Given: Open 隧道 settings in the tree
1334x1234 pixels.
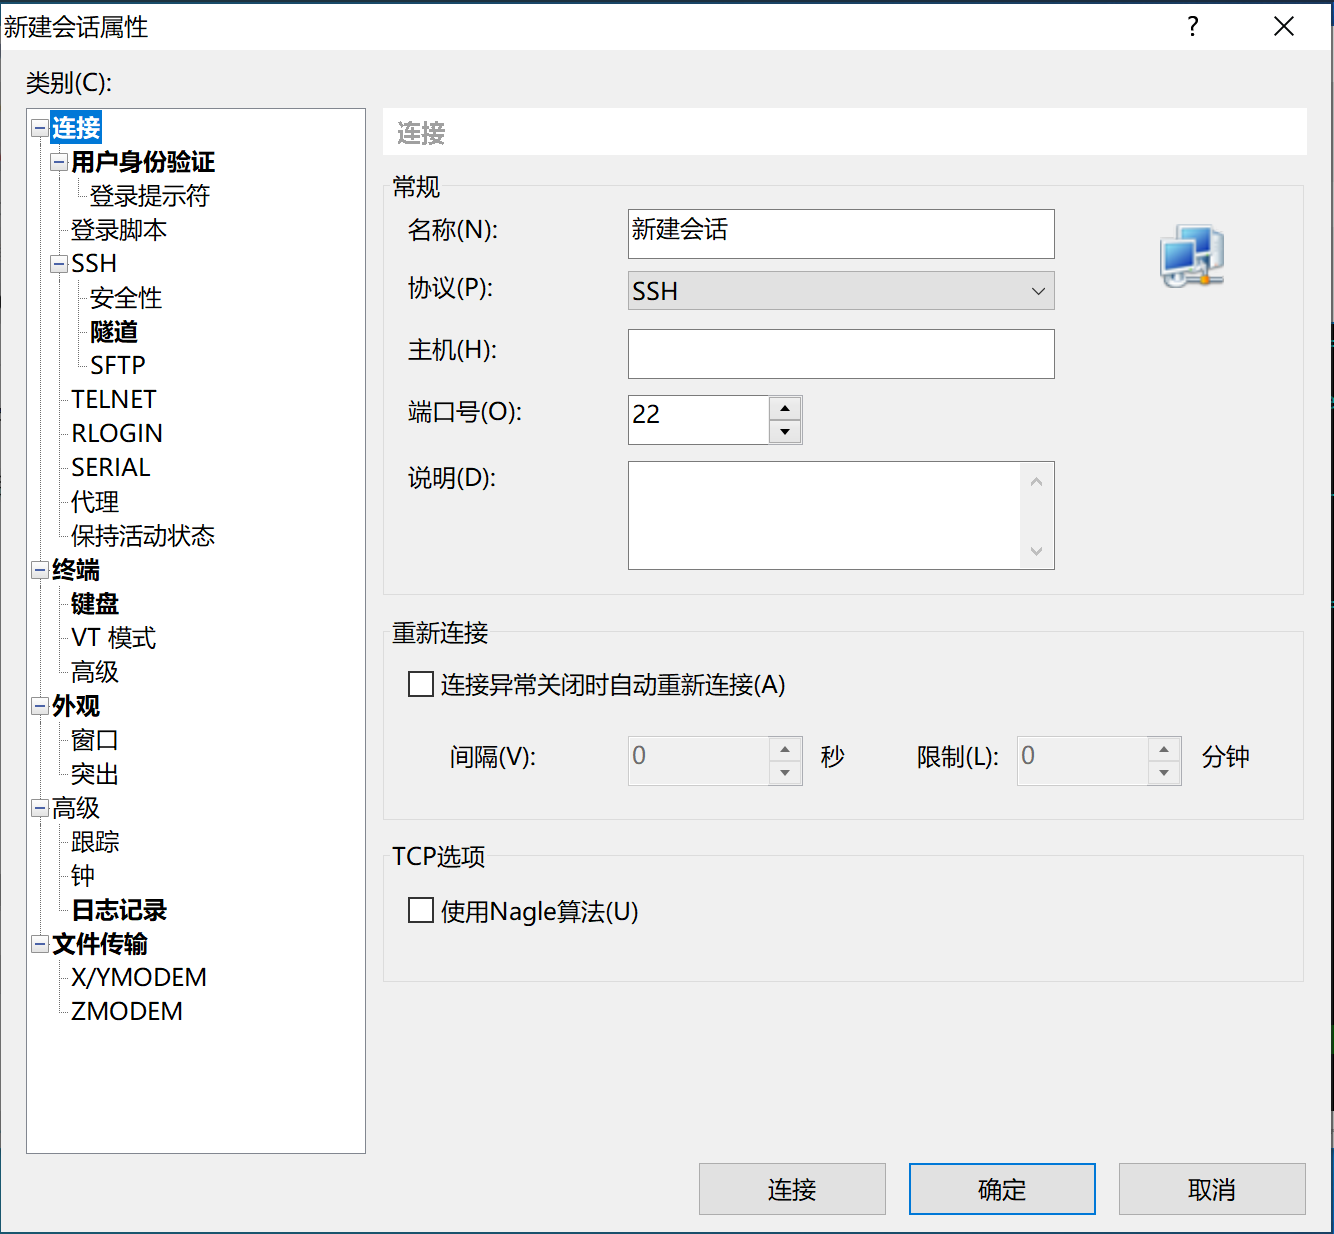Looking at the screenshot, I should [114, 332].
